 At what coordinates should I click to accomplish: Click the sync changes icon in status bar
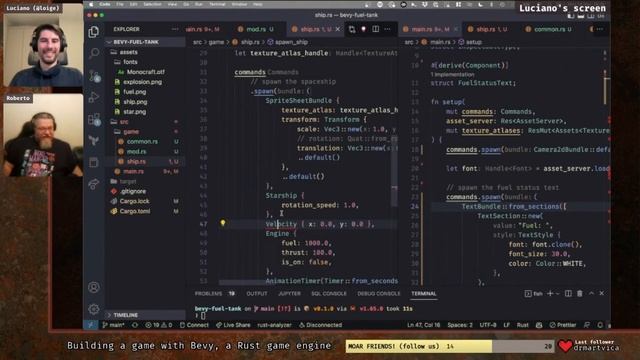pos(135,325)
